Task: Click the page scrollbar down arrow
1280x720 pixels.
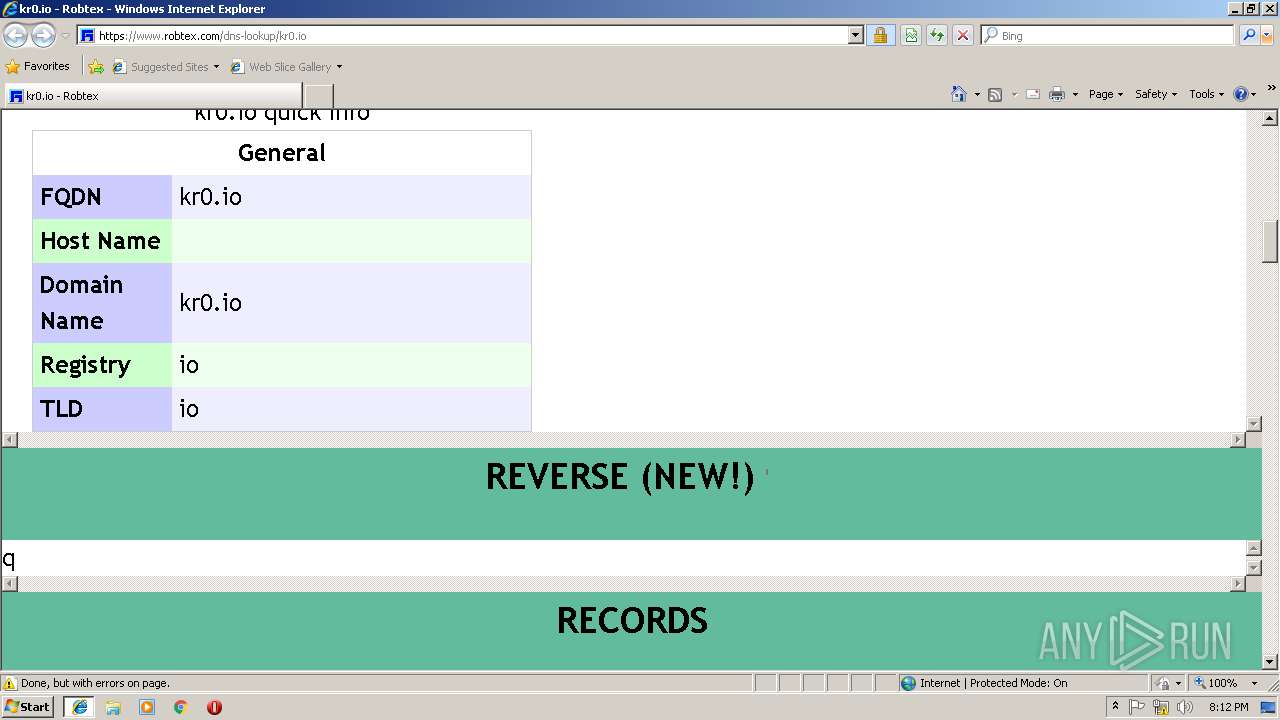Action: pyautogui.click(x=1271, y=661)
